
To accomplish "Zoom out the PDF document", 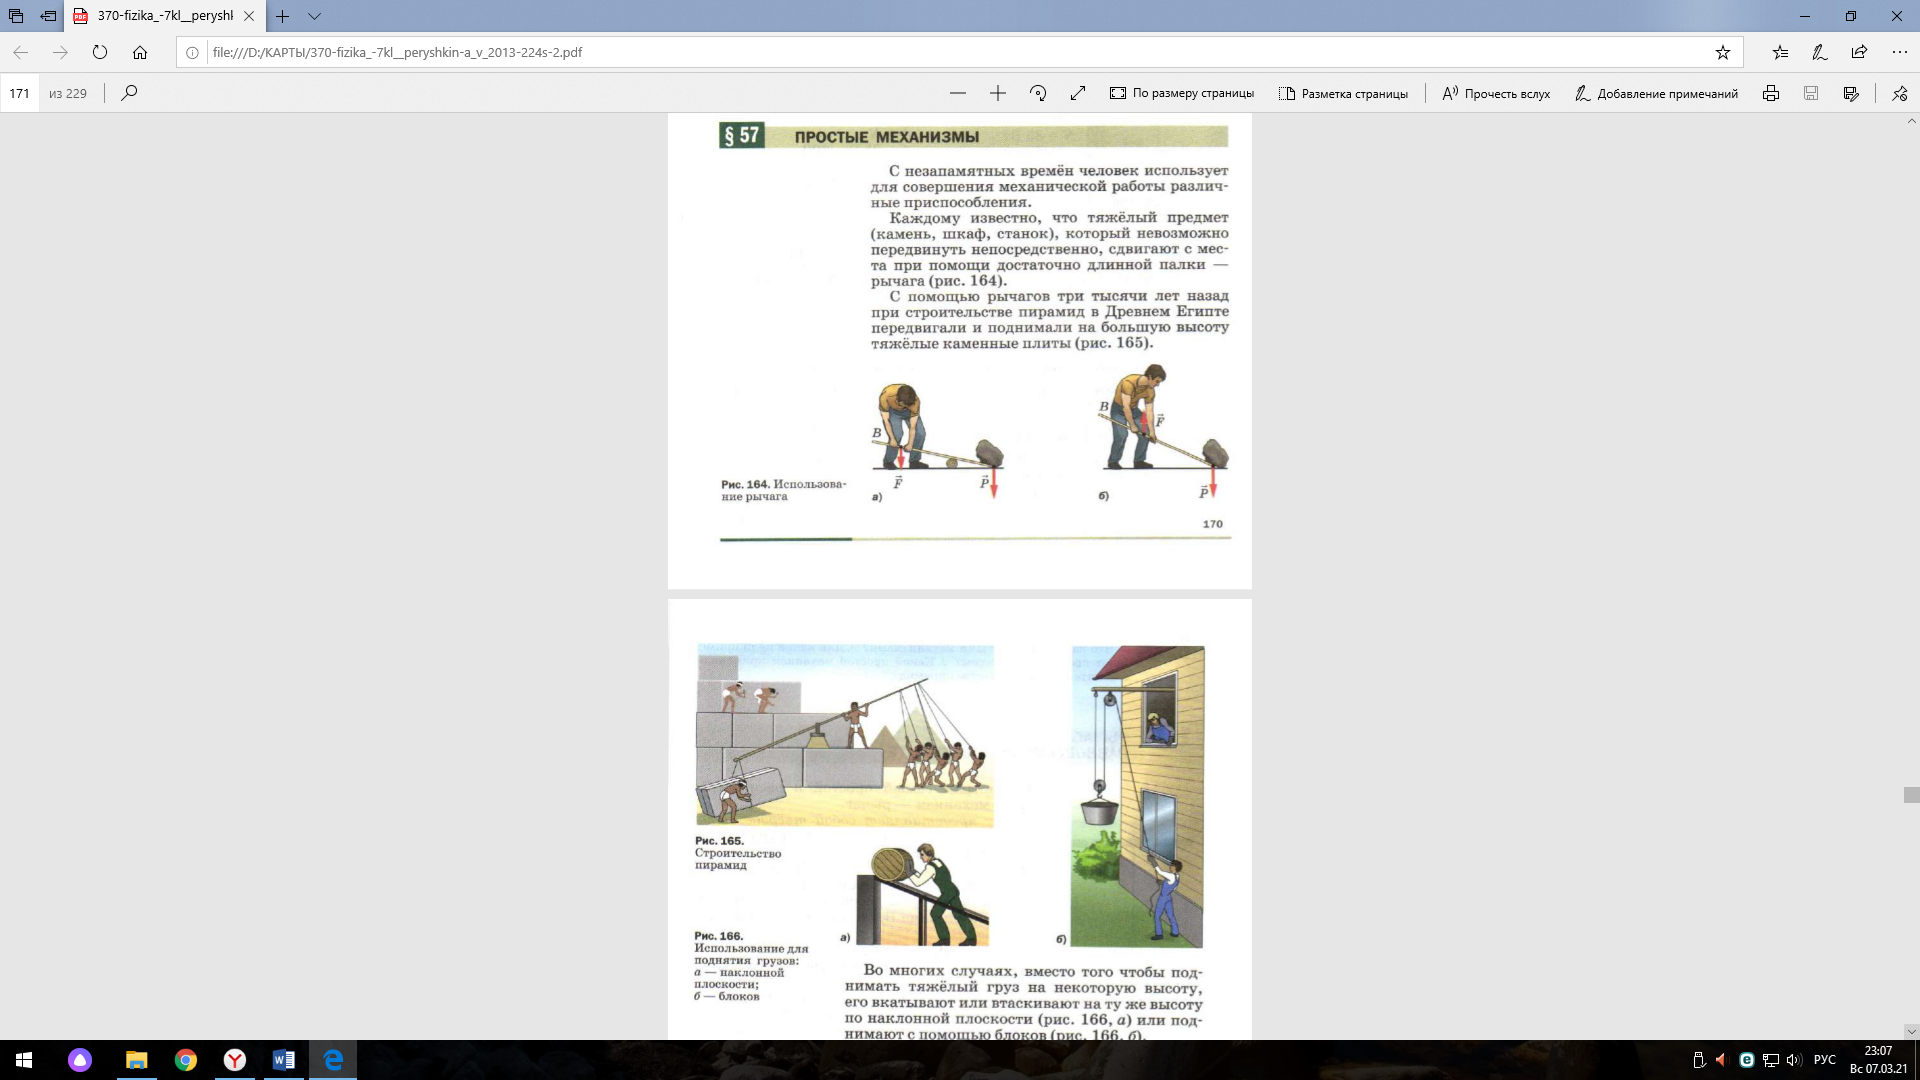I will click(958, 93).
